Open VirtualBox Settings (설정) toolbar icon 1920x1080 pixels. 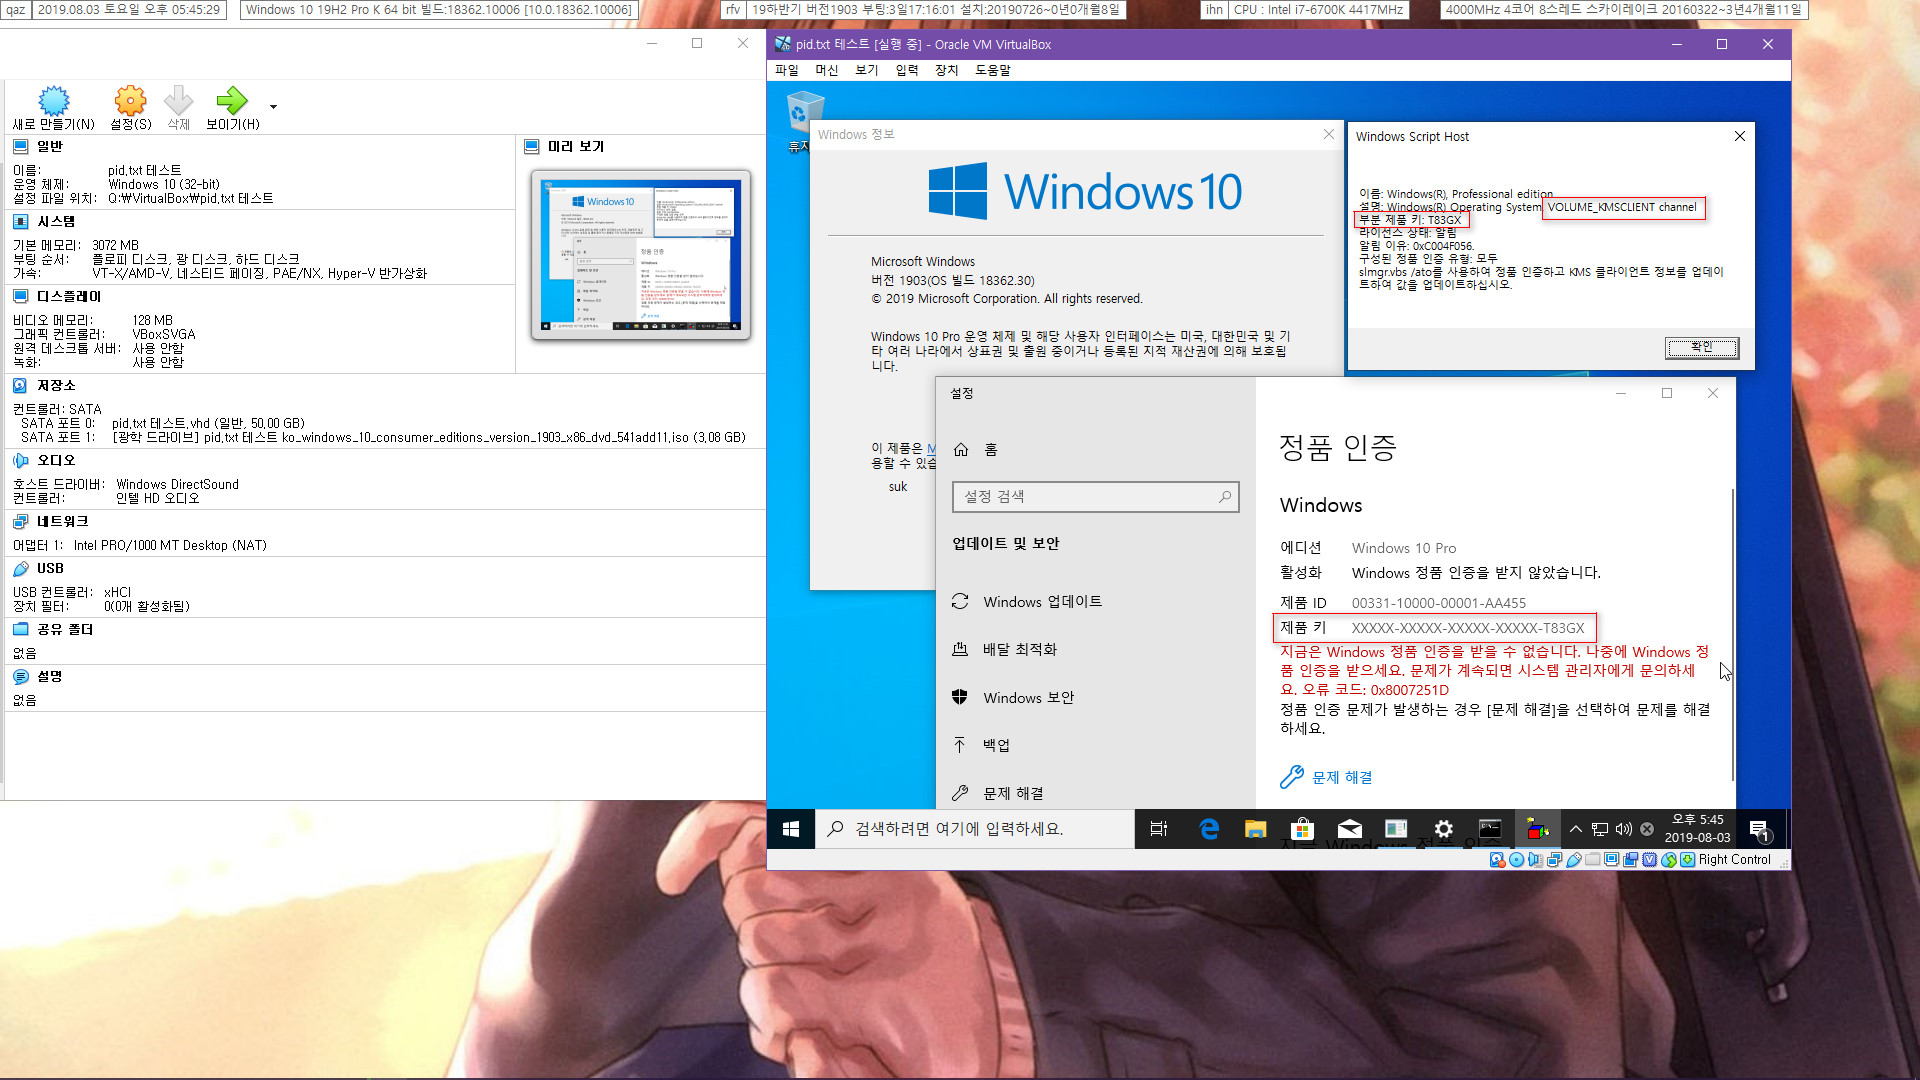[130, 101]
